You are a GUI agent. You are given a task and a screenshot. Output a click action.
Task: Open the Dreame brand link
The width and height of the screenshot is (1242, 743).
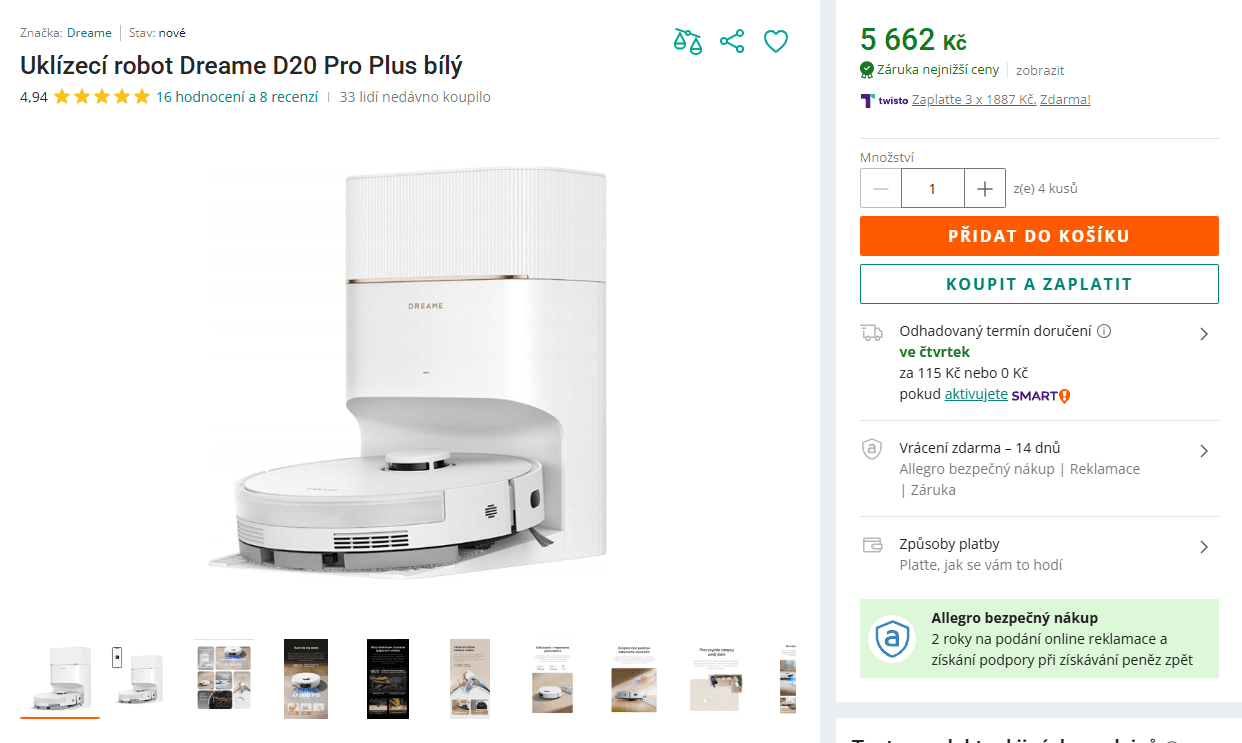pos(89,33)
